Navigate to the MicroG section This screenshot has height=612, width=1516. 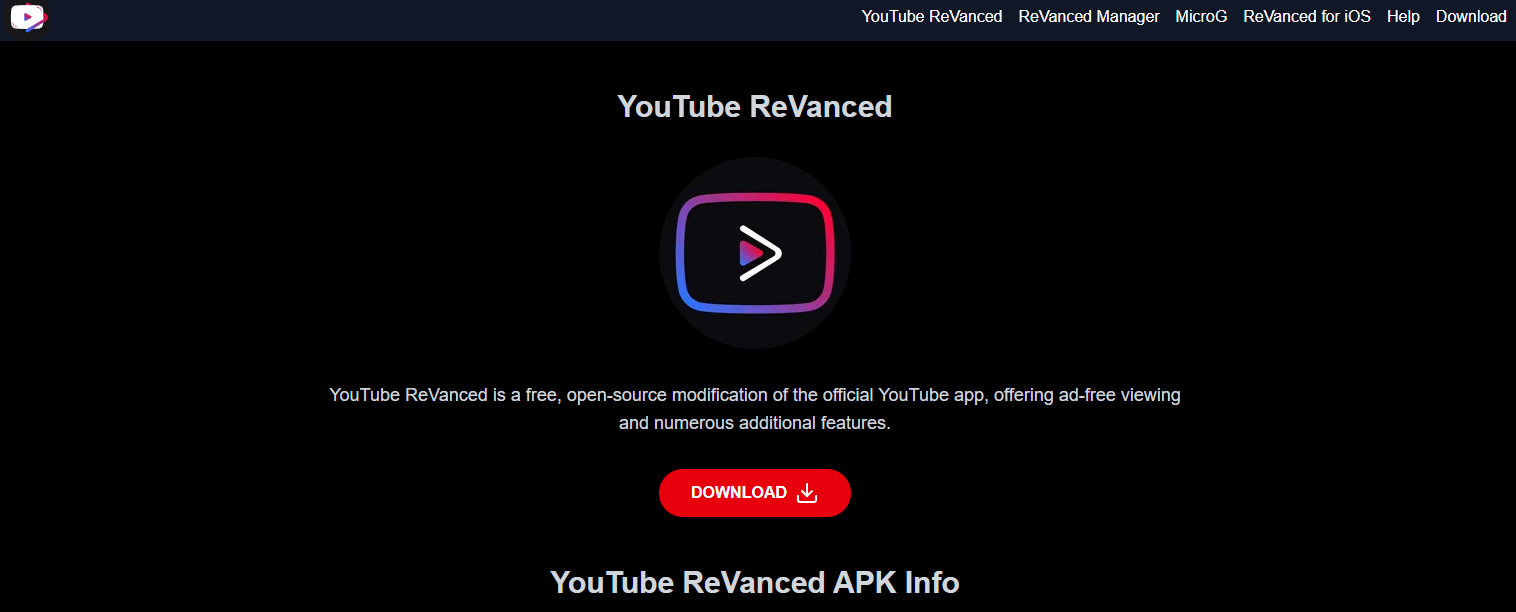coord(1201,16)
